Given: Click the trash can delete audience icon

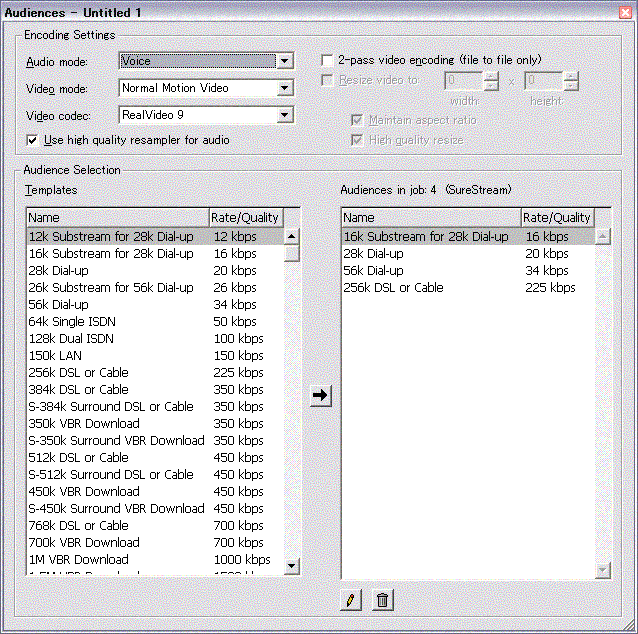Looking at the screenshot, I should (382, 600).
